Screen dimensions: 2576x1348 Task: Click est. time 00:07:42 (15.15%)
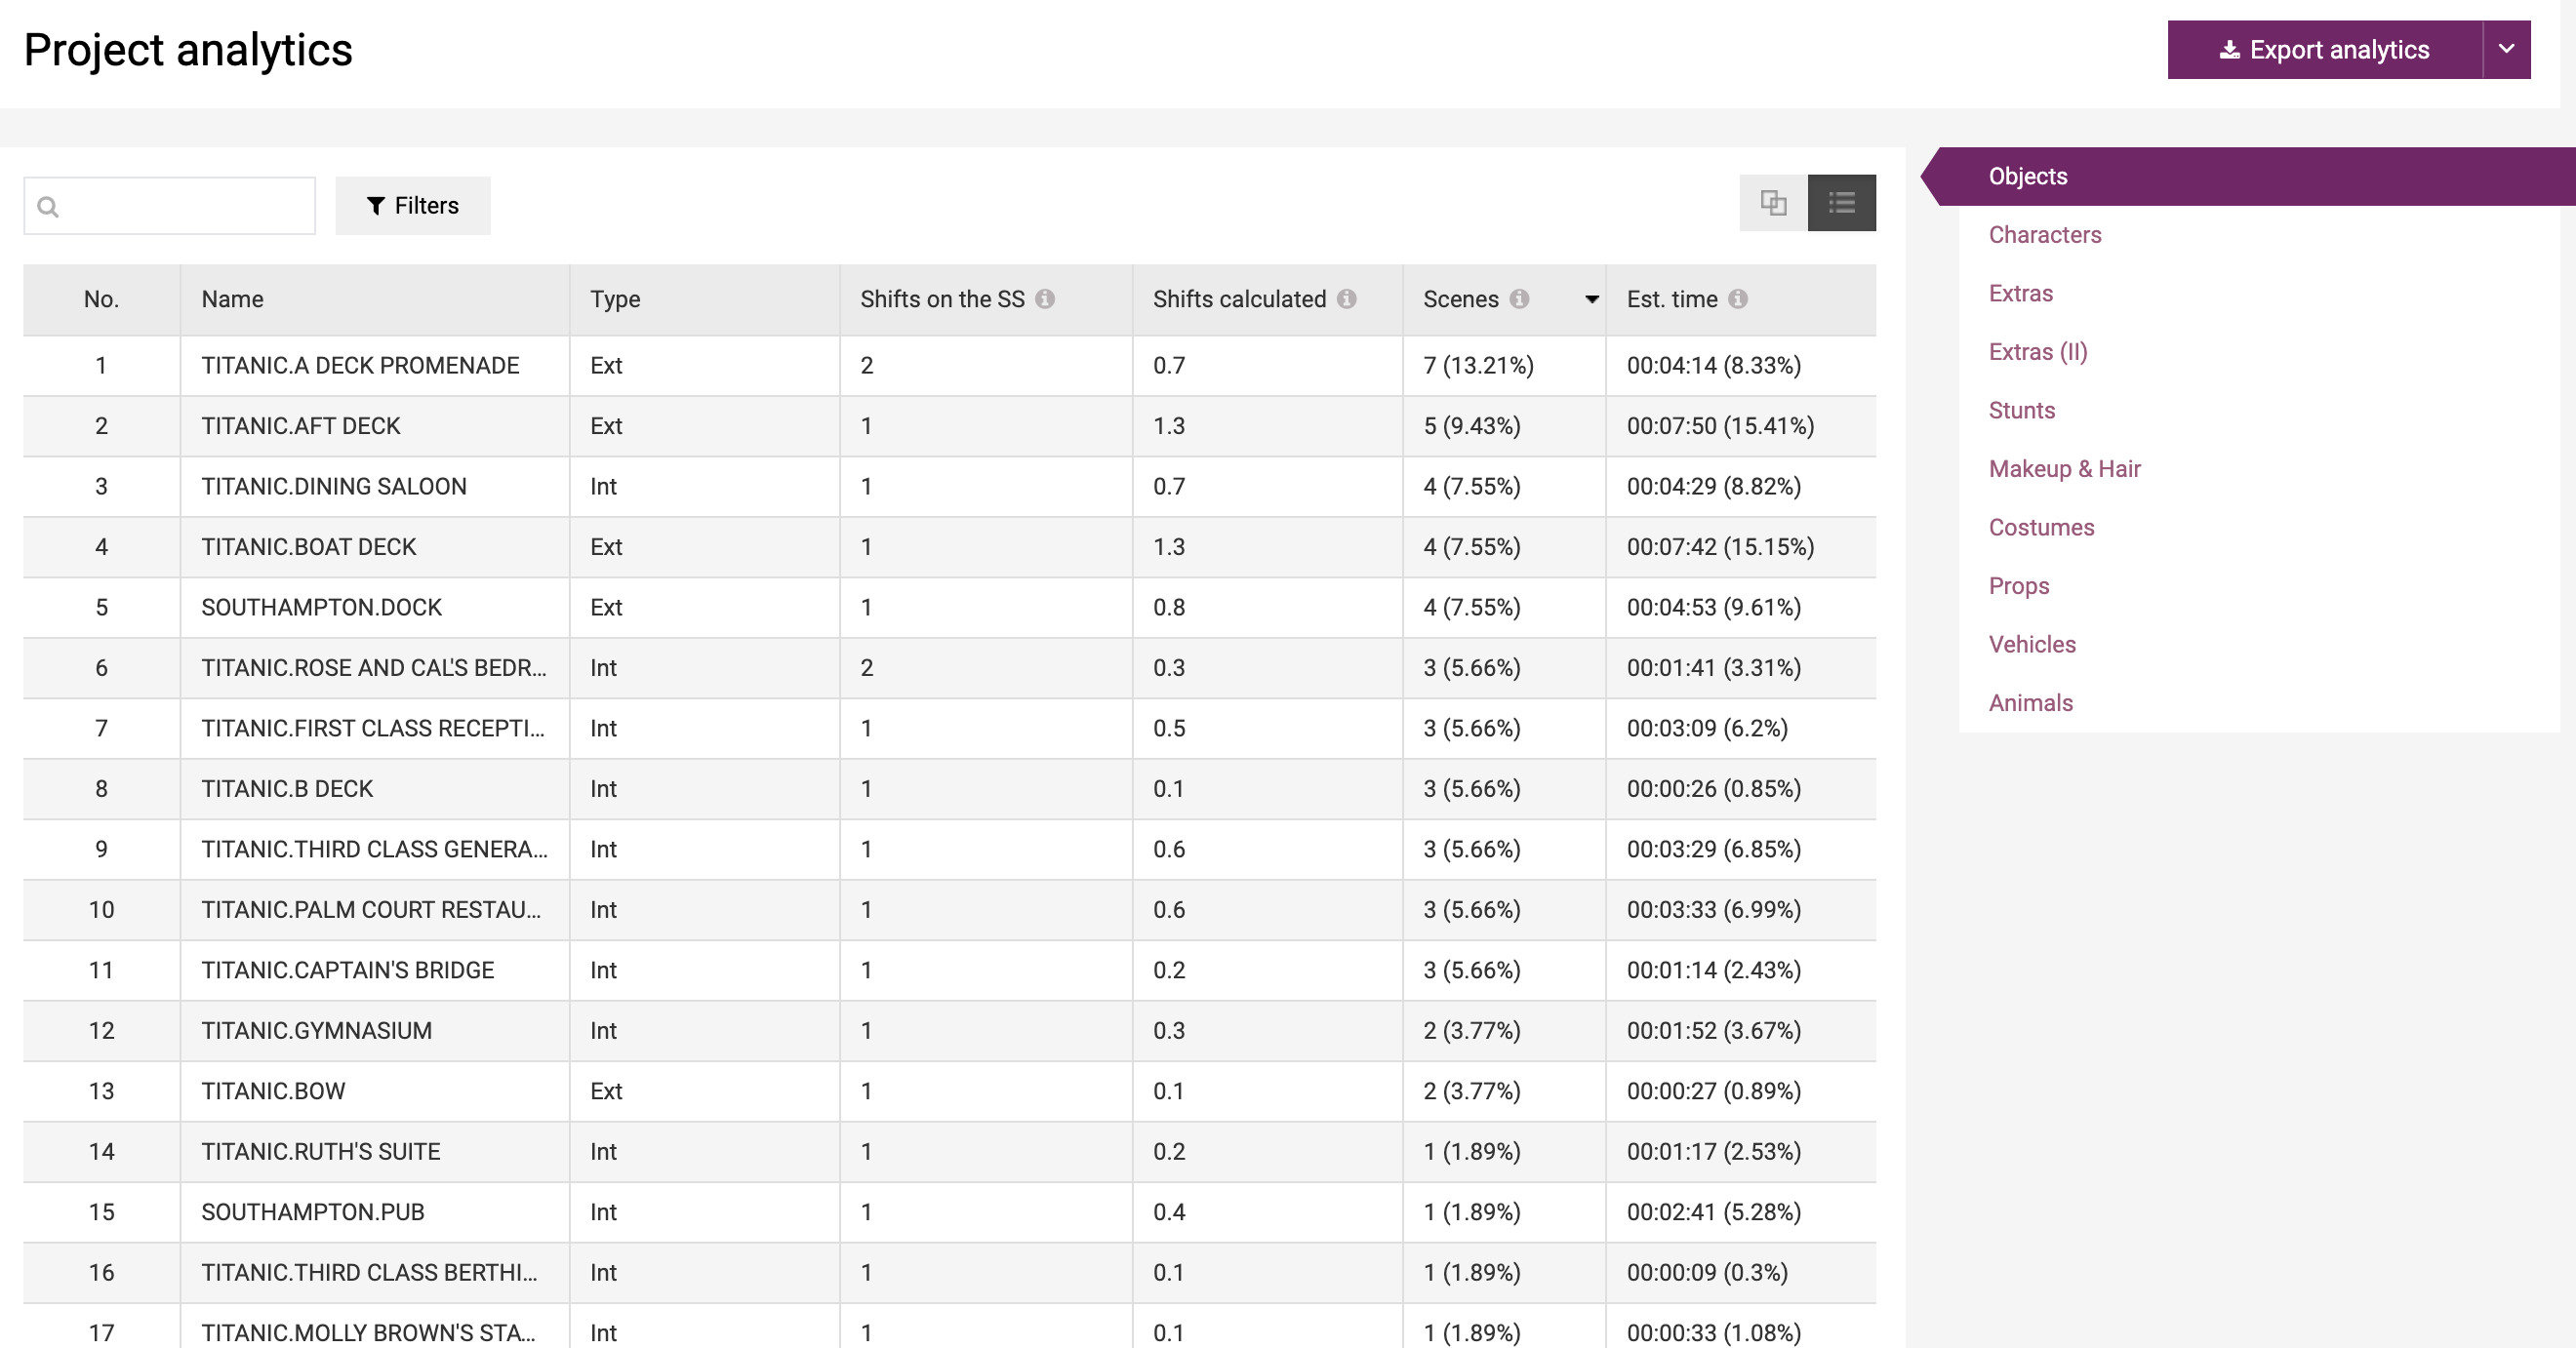(1720, 547)
